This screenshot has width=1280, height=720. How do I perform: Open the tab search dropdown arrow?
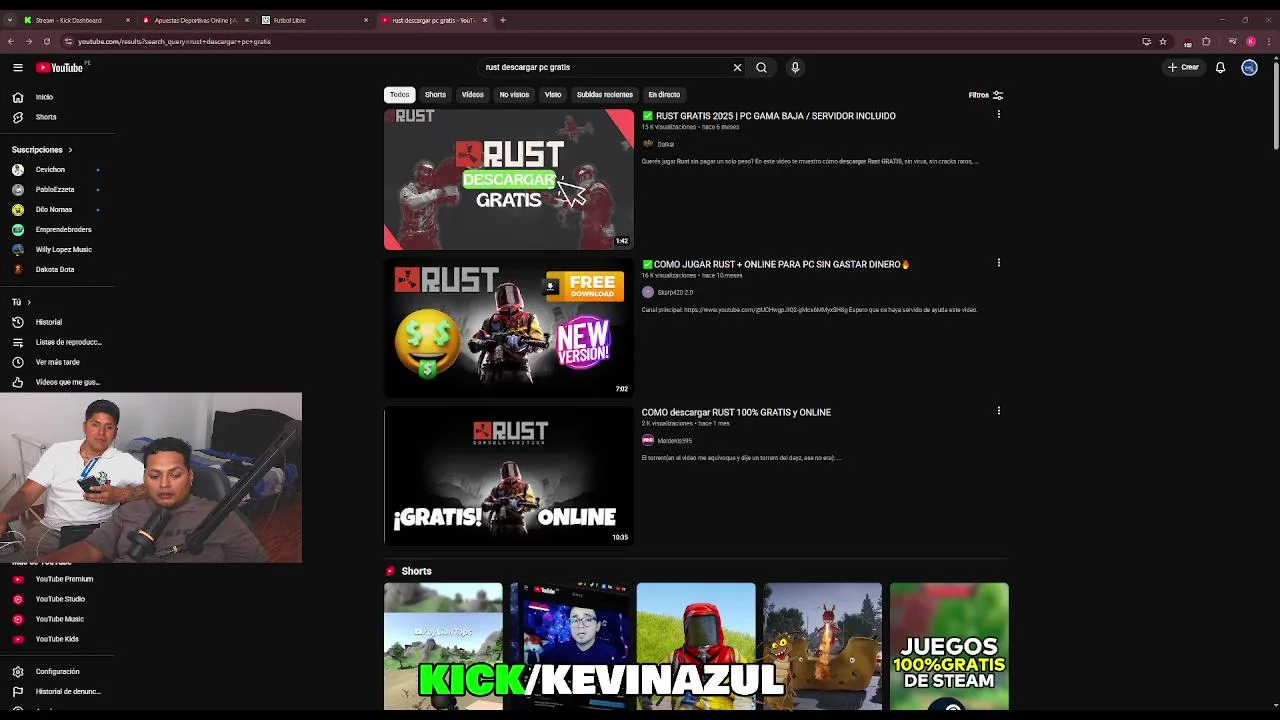[10, 20]
